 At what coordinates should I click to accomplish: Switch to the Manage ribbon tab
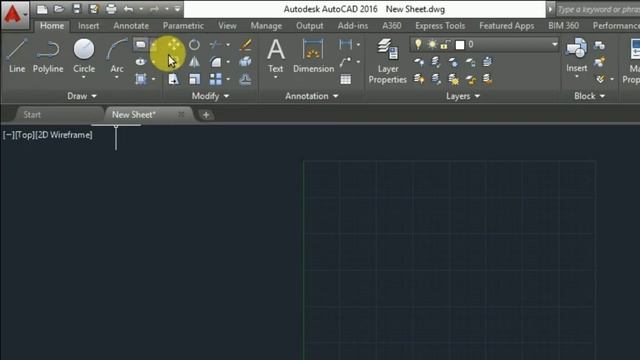point(266,26)
